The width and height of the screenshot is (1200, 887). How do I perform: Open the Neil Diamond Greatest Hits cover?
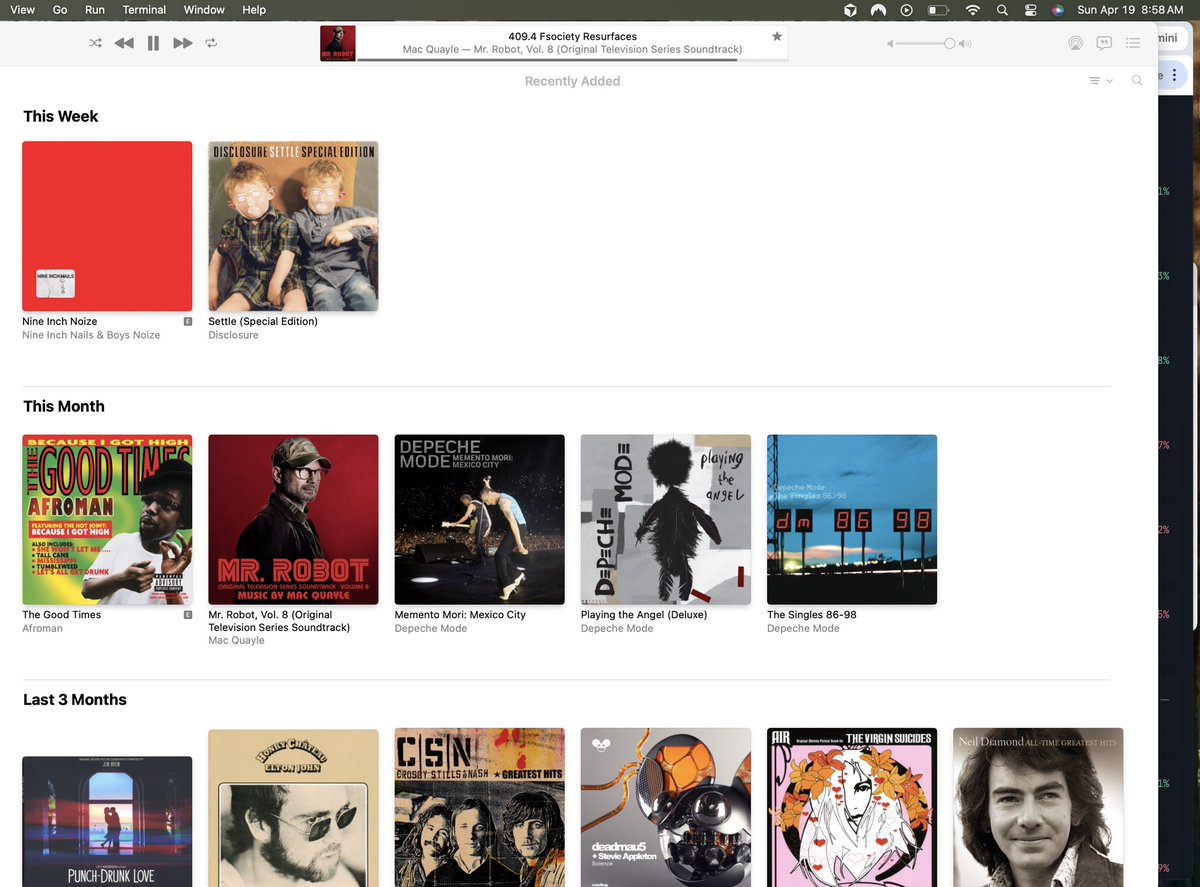[1038, 808]
